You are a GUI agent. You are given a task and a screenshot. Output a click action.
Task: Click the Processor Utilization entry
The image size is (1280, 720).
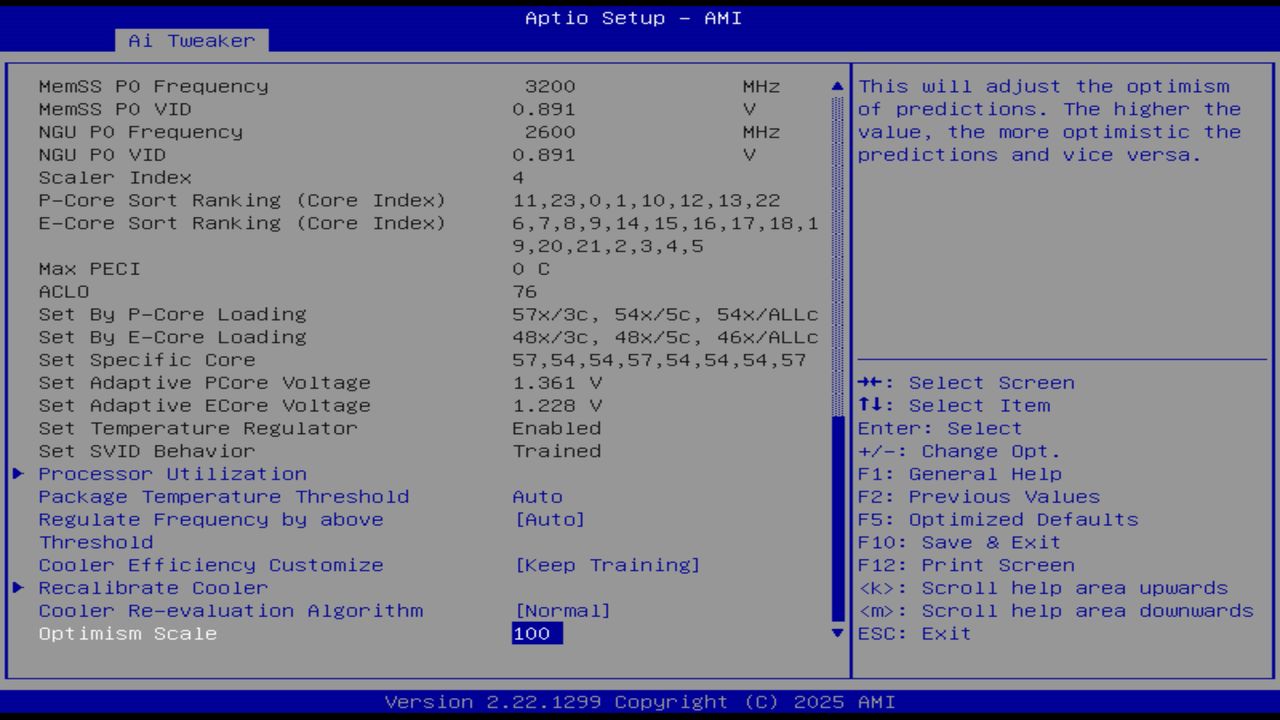(172, 473)
